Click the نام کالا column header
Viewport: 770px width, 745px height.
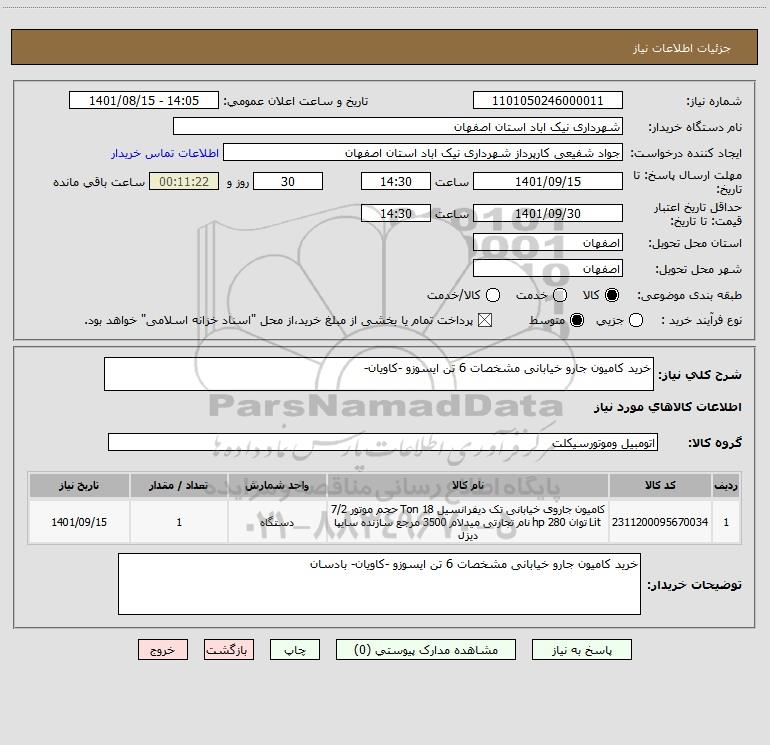coord(468,485)
